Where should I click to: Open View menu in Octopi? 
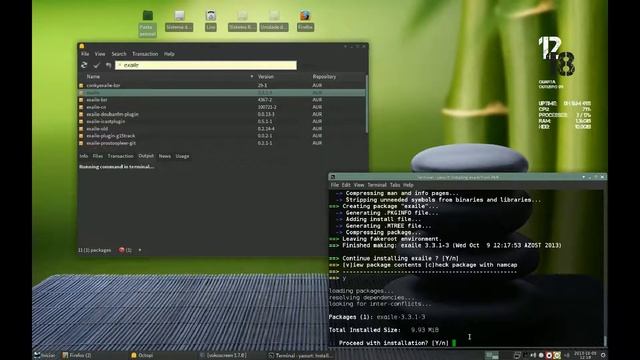[100, 54]
